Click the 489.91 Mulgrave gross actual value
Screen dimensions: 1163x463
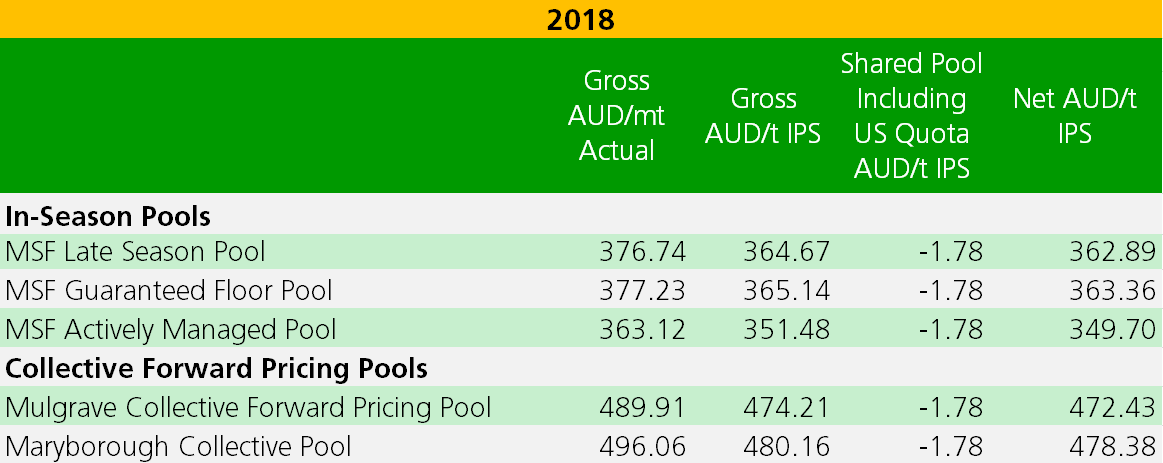(642, 407)
